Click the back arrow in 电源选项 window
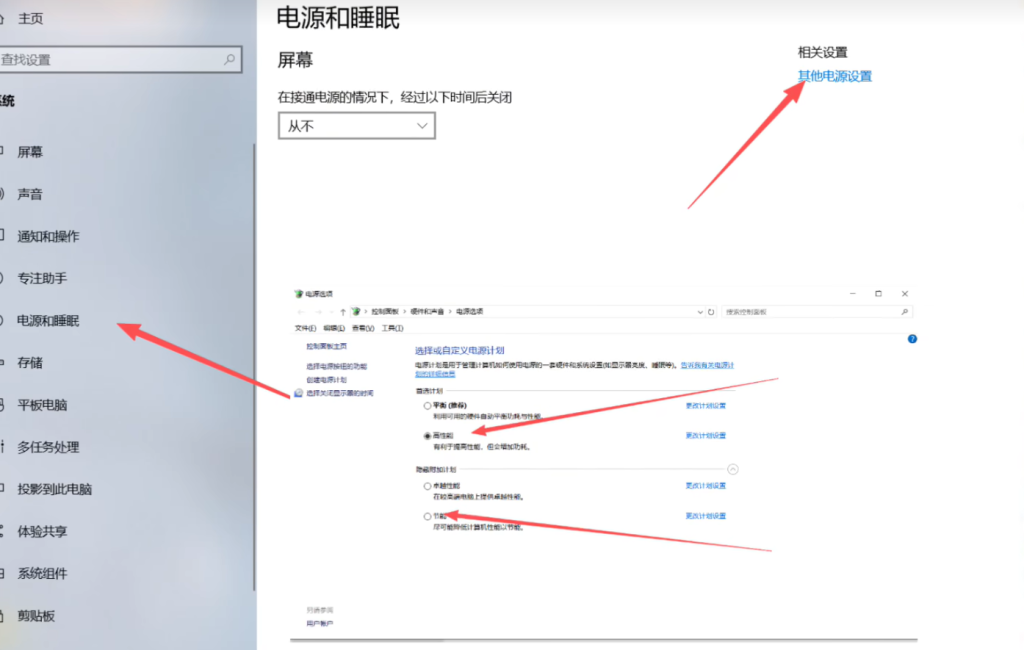The width and height of the screenshot is (1024, 650). pyautogui.click(x=301, y=312)
